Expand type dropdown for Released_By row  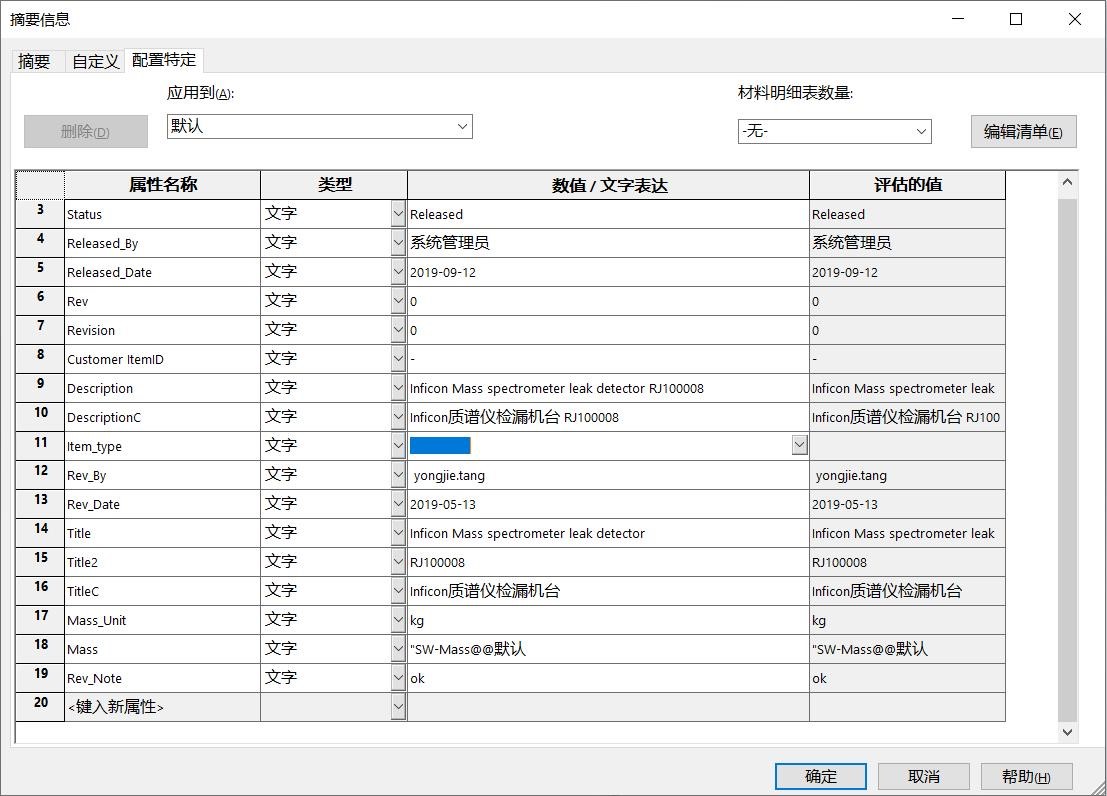click(398, 243)
